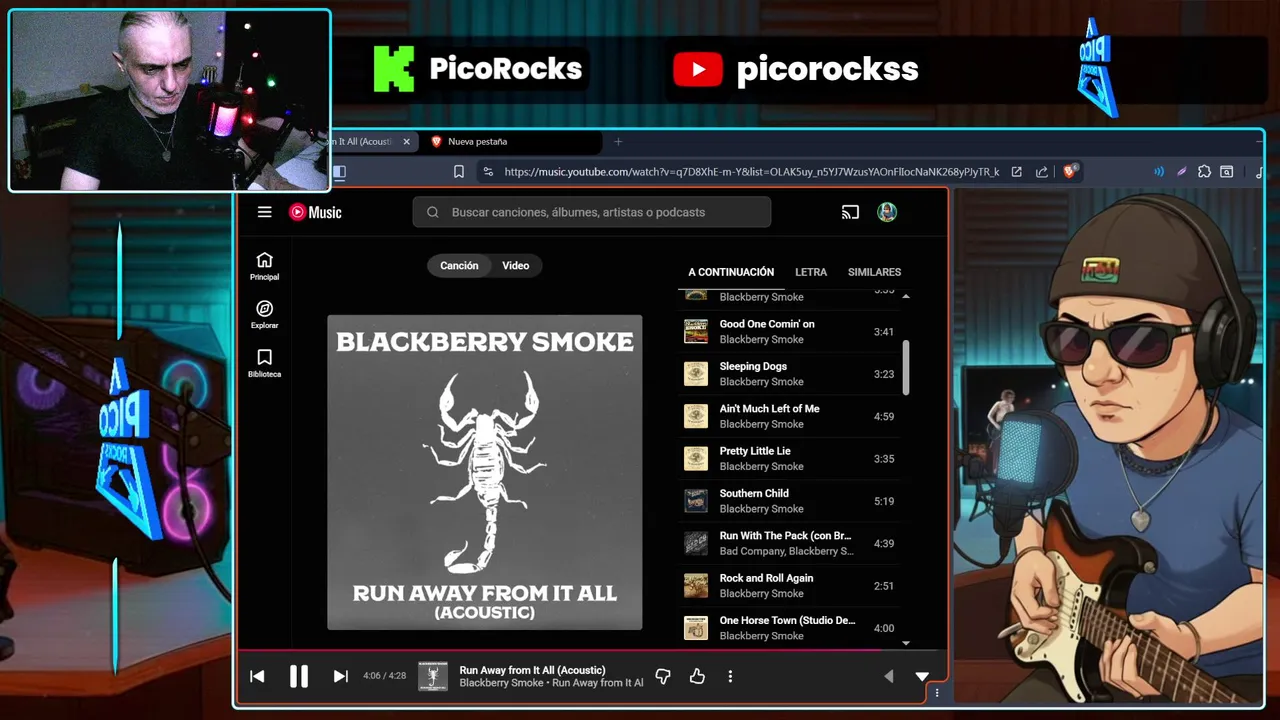Dislike Run Away from It All

tap(663, 677)
